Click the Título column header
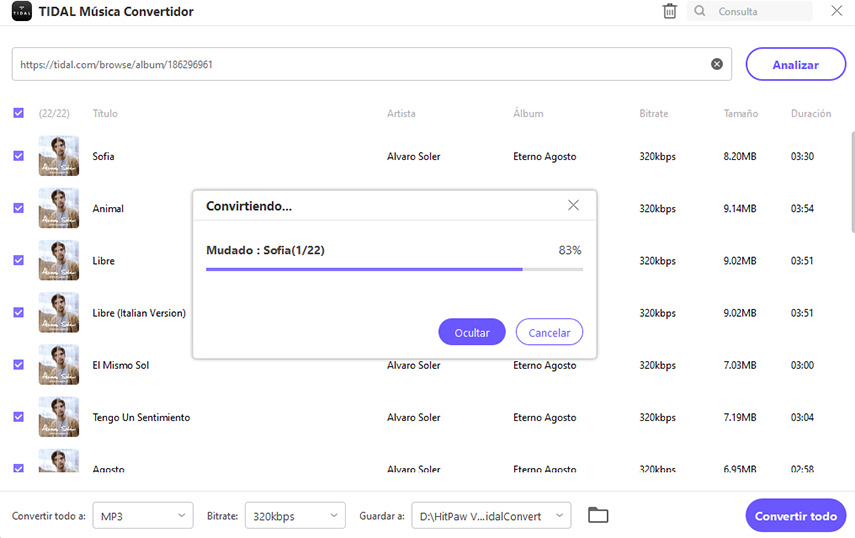 point(105,113)
